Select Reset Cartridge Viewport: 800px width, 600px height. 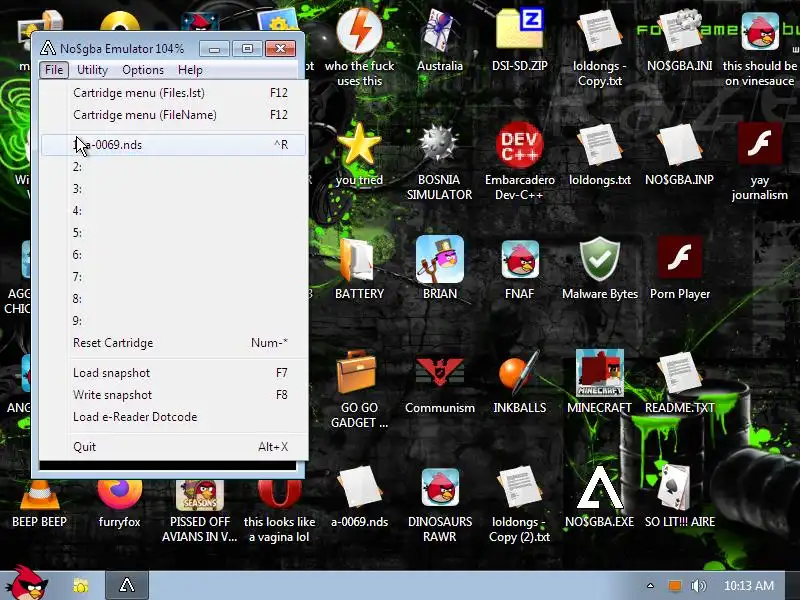tap(173, 343)
